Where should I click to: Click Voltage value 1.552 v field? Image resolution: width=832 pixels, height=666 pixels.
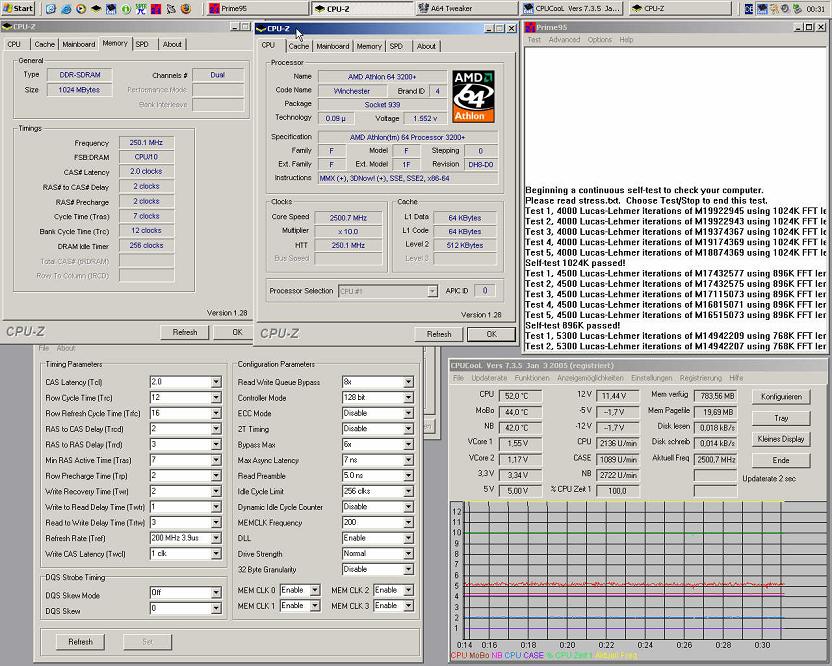(425, 118)
